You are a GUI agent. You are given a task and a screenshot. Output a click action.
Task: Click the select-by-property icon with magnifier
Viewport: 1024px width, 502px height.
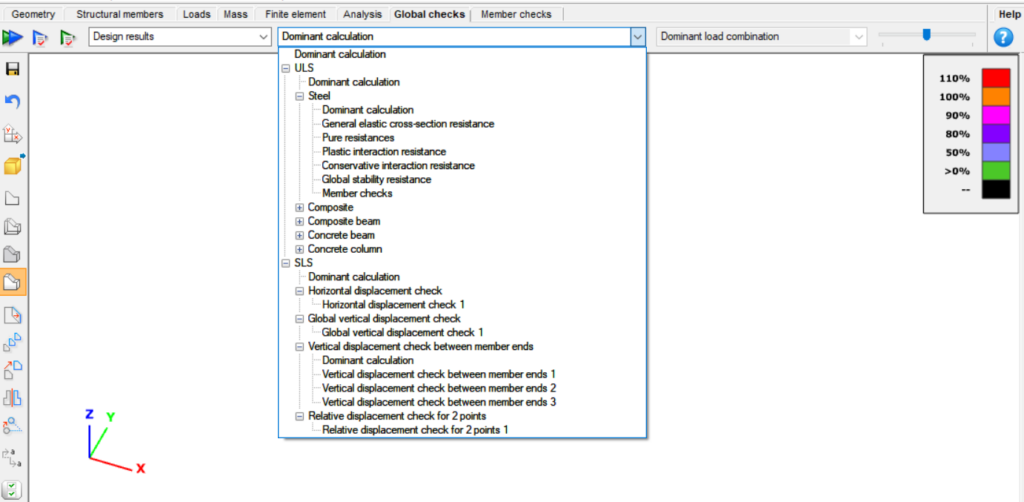coord(13,426)
